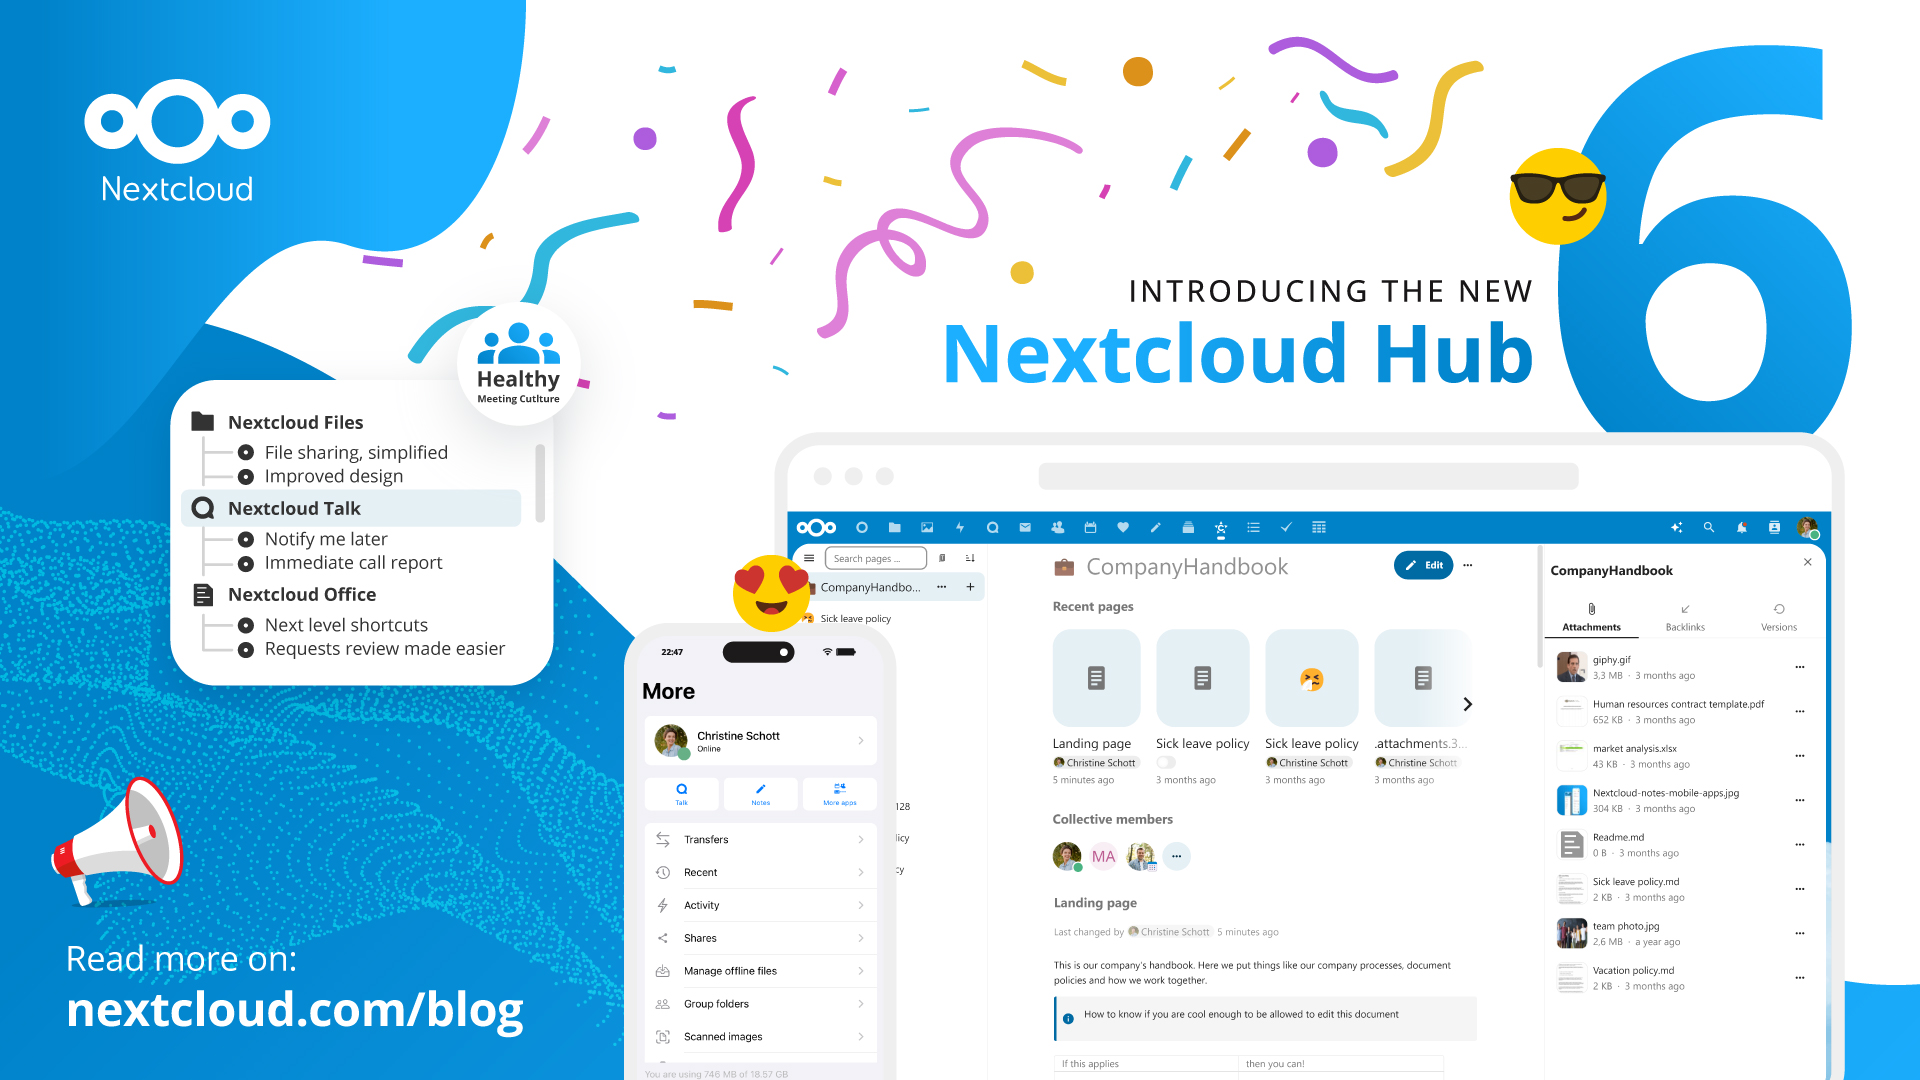Image resolution: width=1920 pixels, height=1080 pixels.
Task: Switch to the Backlinks tab
Action: click(1683, 620)
